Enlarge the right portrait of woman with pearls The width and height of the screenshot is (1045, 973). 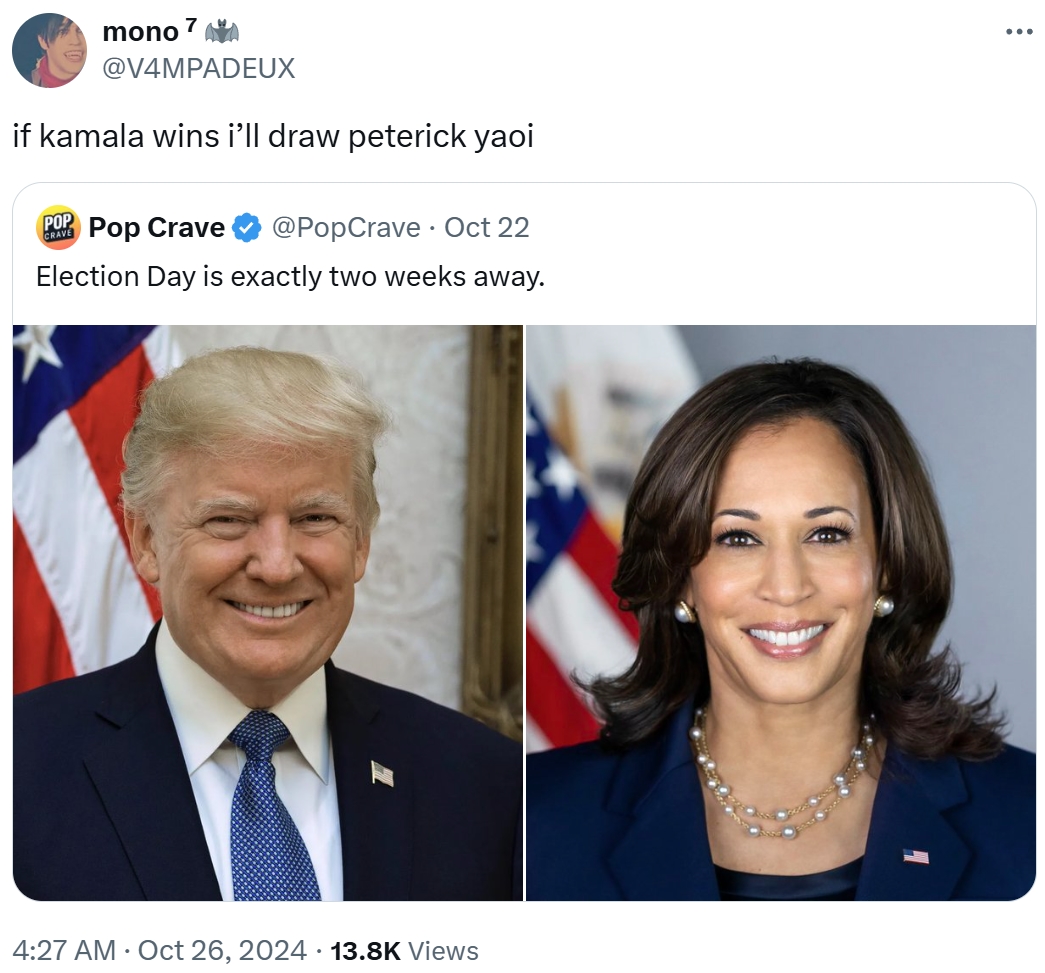tap(781, 612)
